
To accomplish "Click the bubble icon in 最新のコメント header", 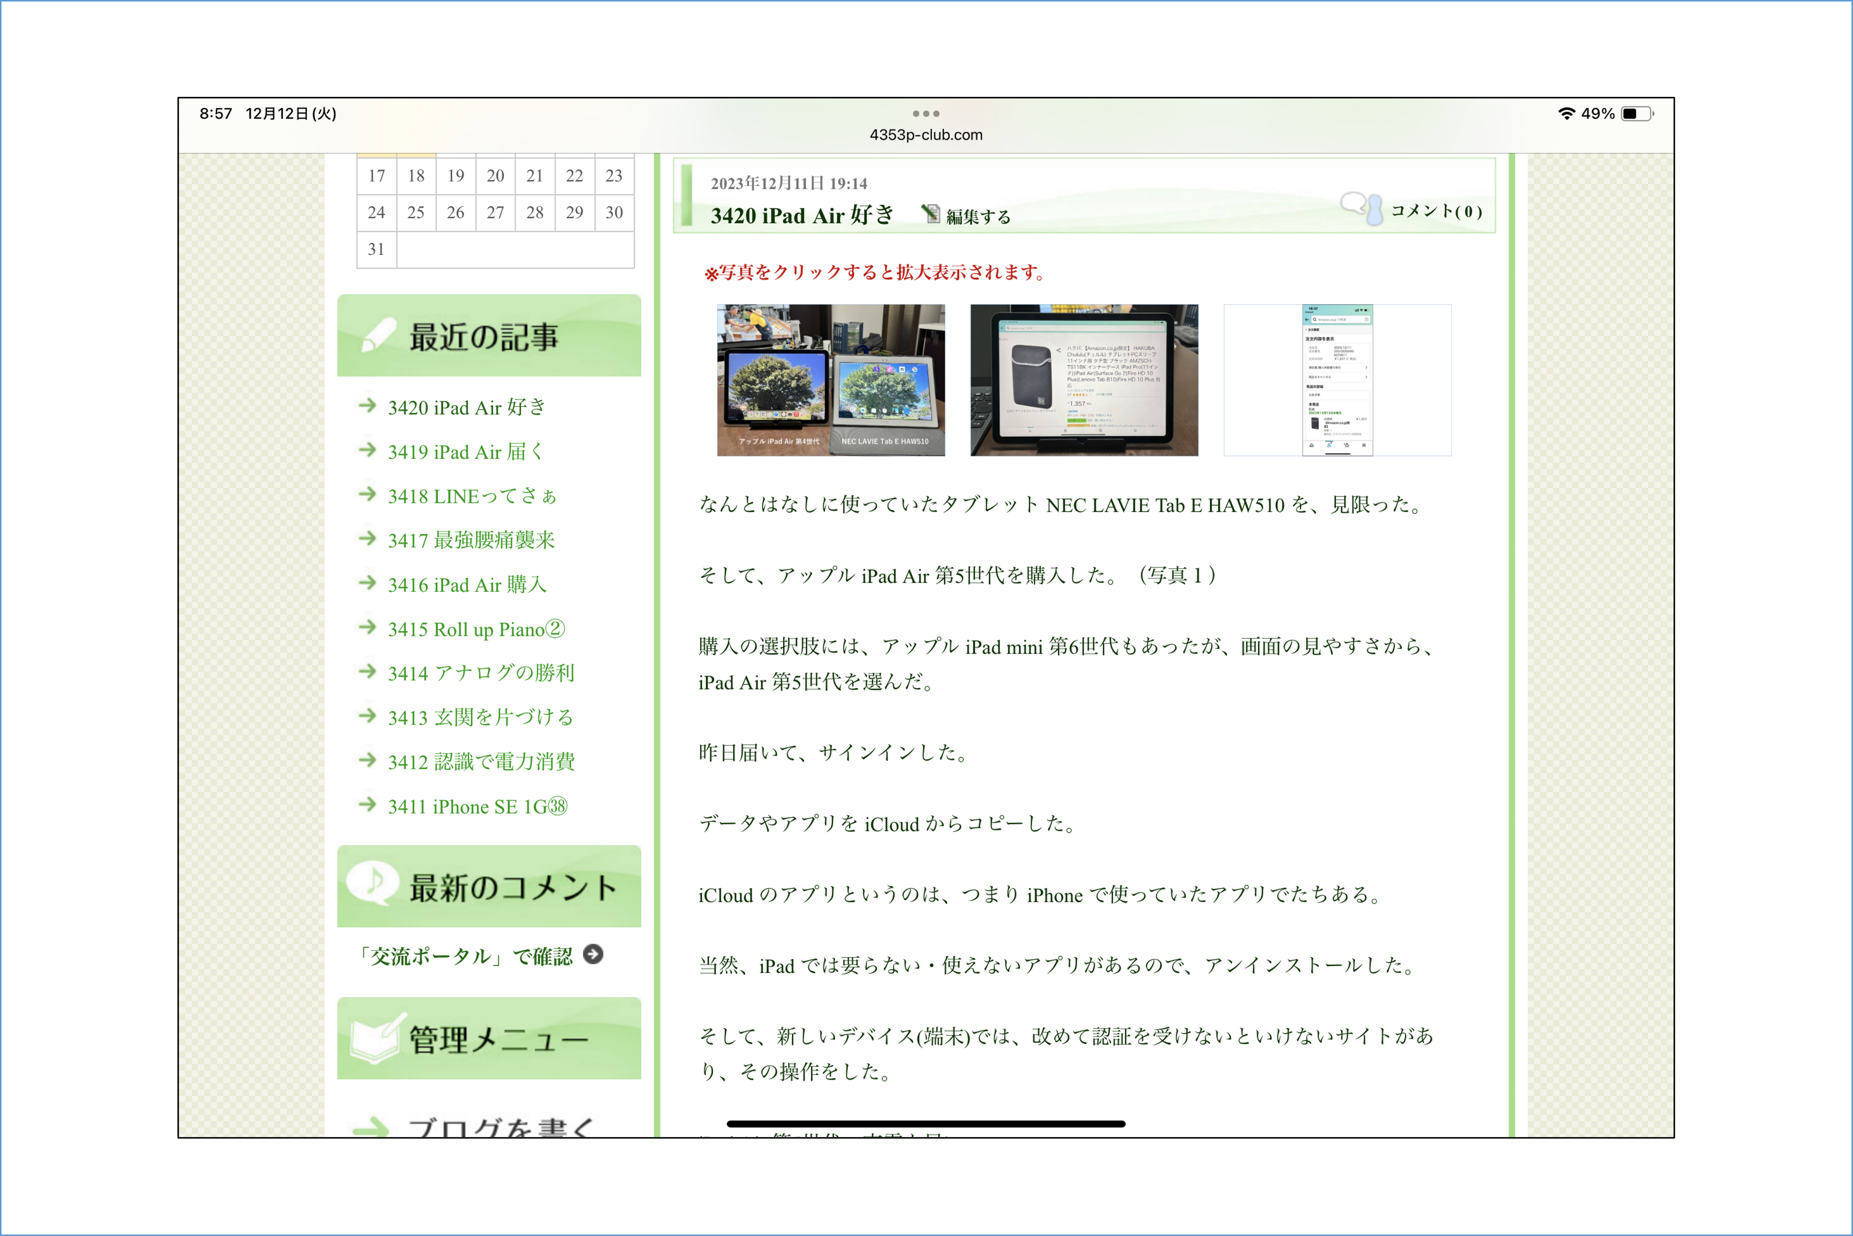I will click(x=373, y=884).
